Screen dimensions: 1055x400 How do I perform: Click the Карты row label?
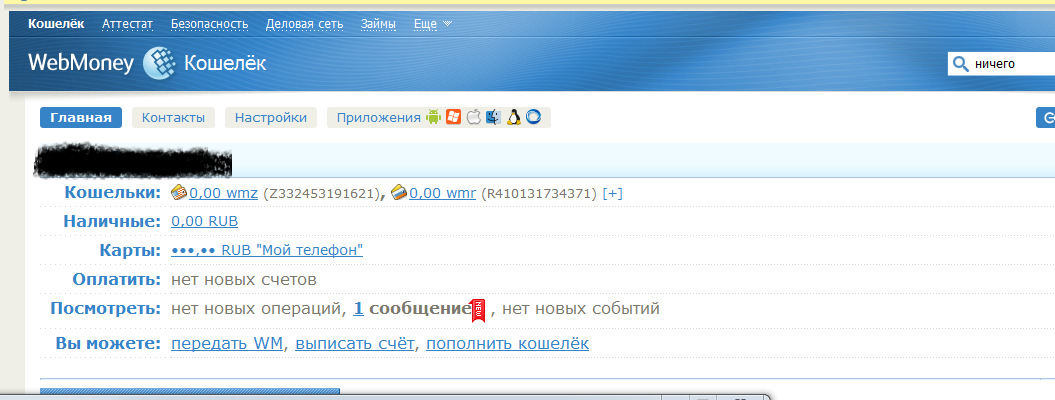pos(131,251)
